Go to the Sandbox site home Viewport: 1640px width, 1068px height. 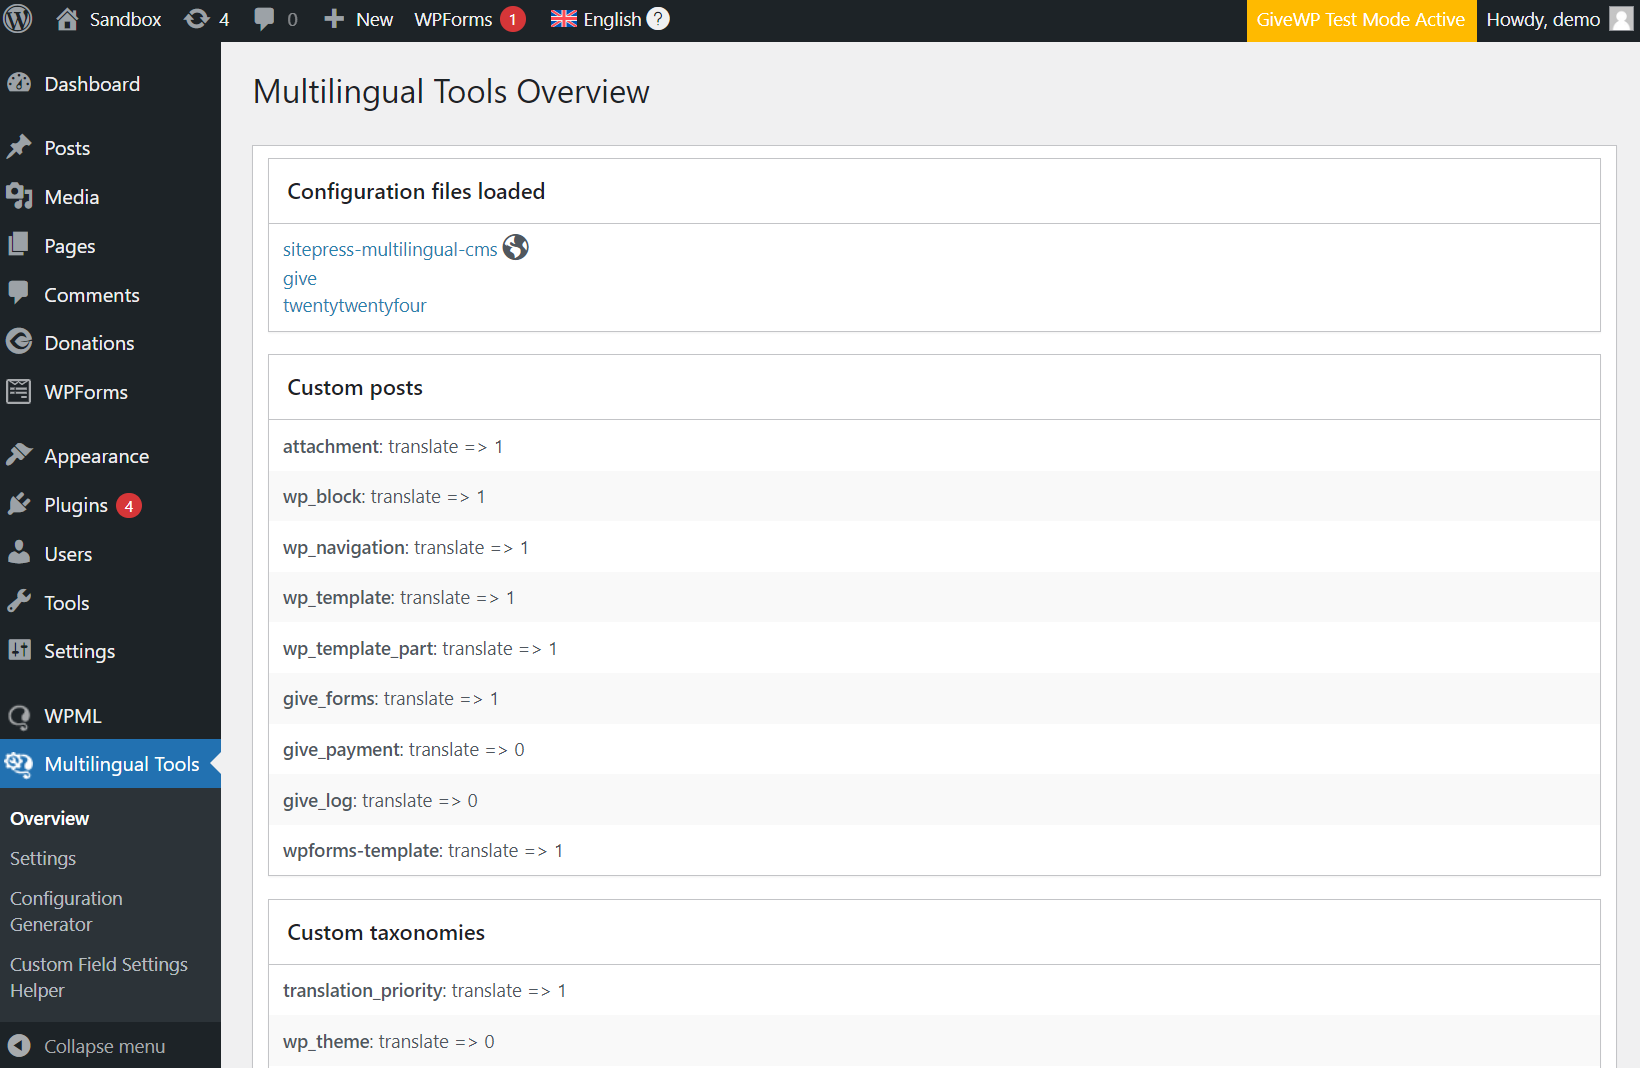click(108, 19)
